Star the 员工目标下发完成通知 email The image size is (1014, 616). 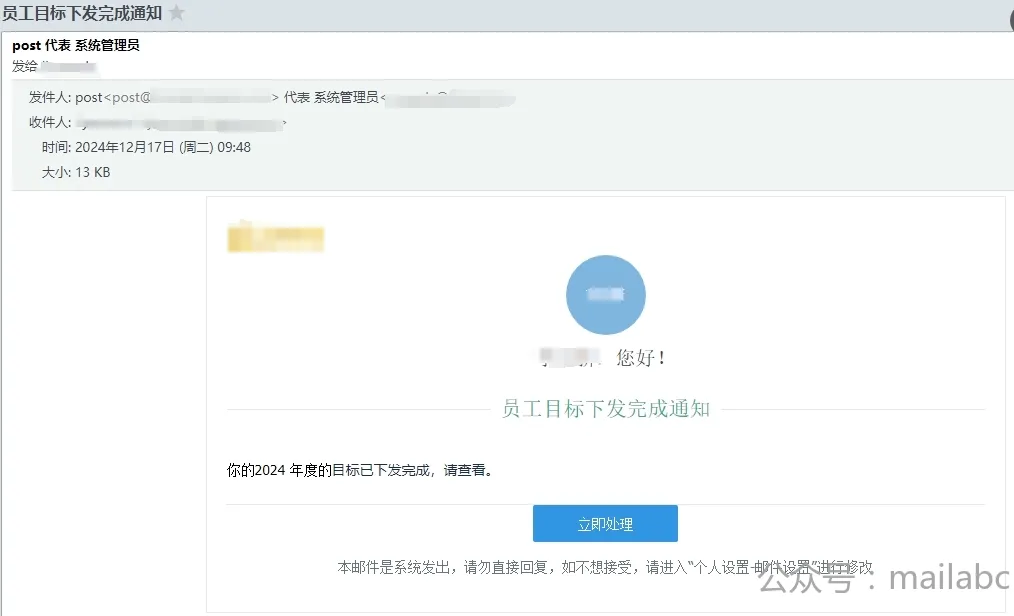177,12
